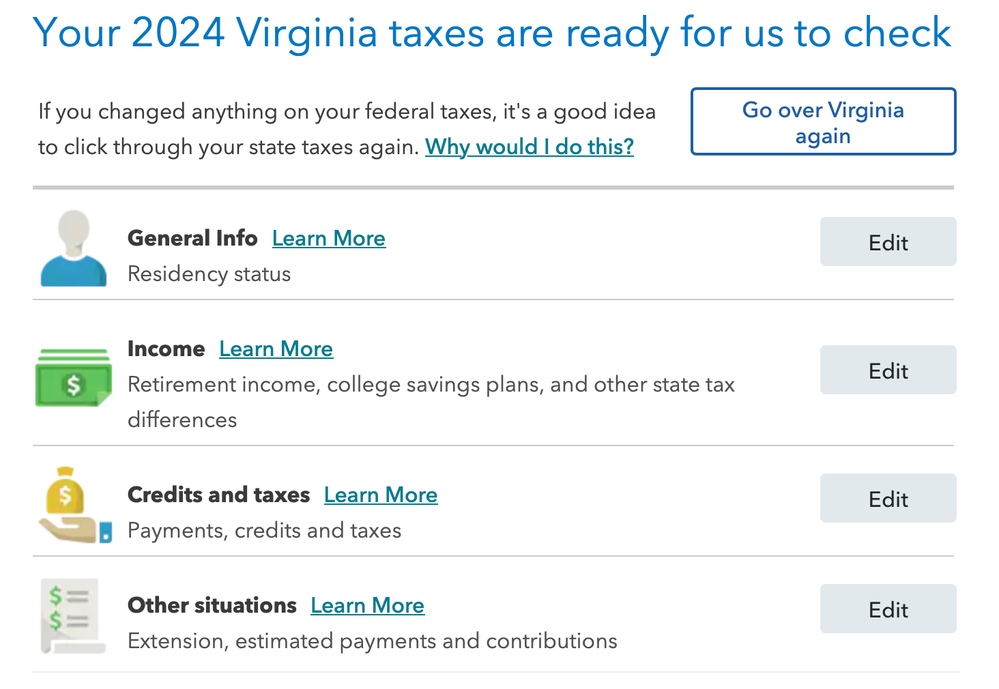Click the money bag Credits and taxes icon
999x689 pixels.
tap(75, 505)
